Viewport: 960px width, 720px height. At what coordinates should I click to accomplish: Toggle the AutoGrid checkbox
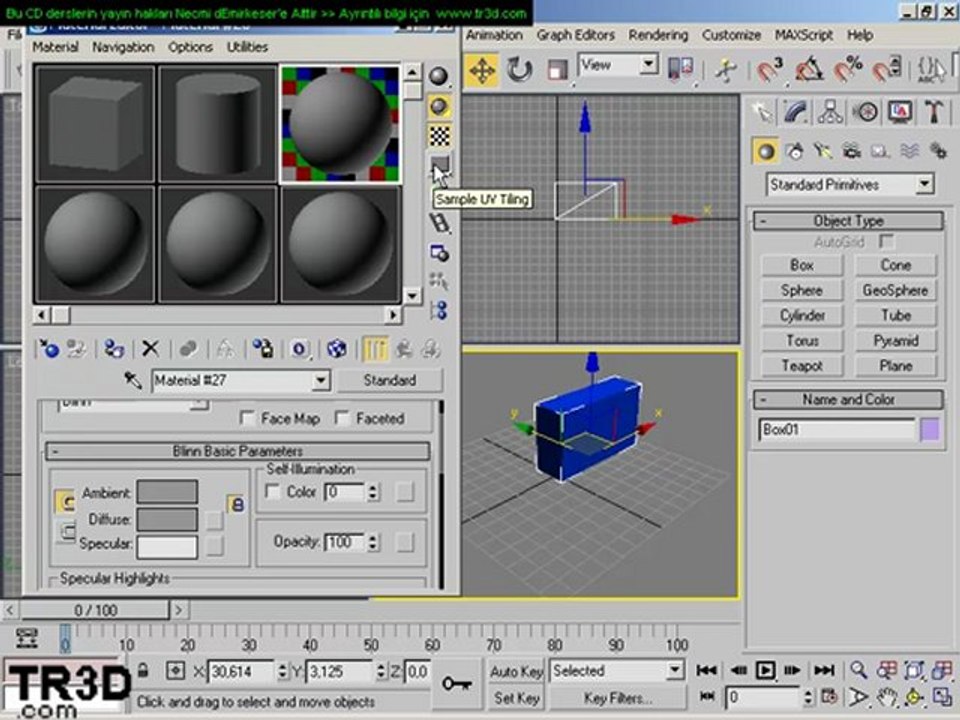886,242
